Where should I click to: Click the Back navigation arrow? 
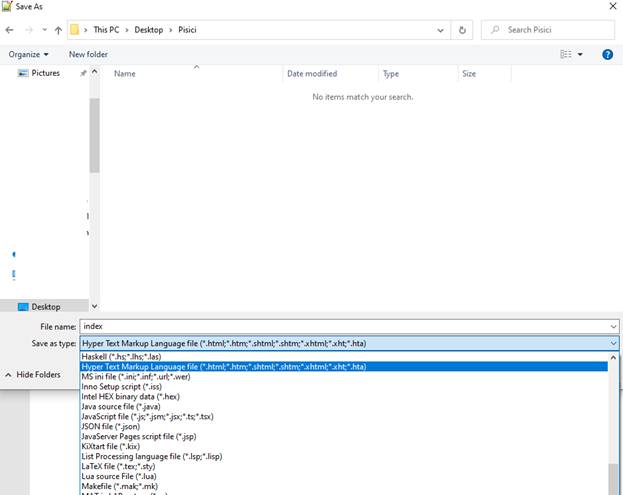[10, 30]
